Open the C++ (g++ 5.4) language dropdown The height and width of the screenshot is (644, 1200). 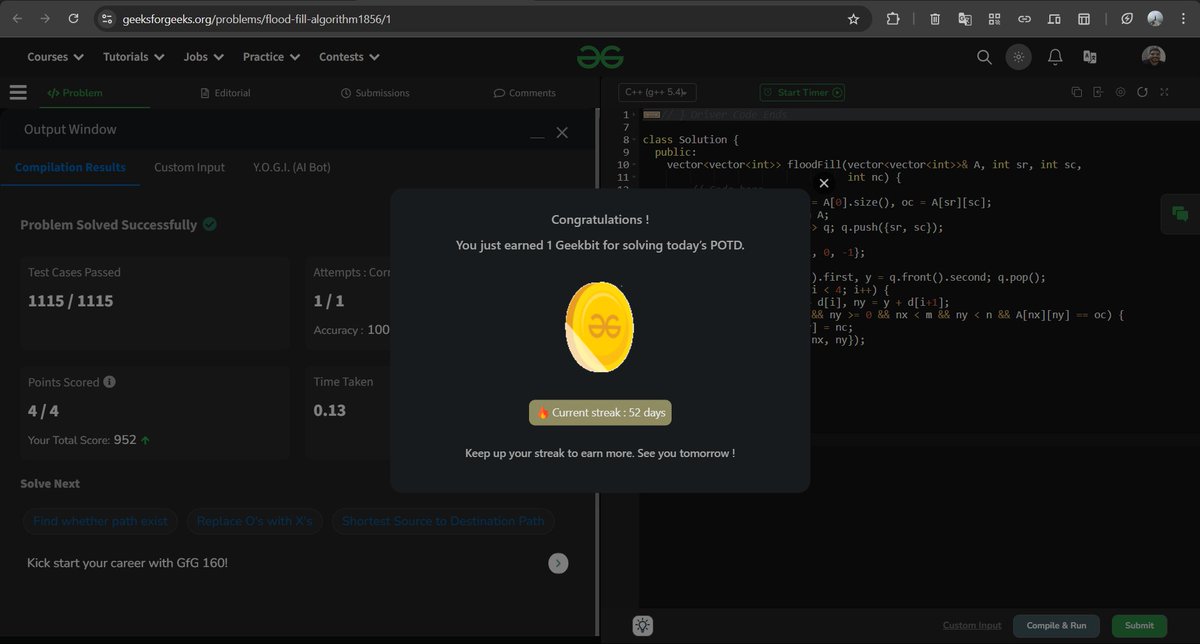(657, 92)
